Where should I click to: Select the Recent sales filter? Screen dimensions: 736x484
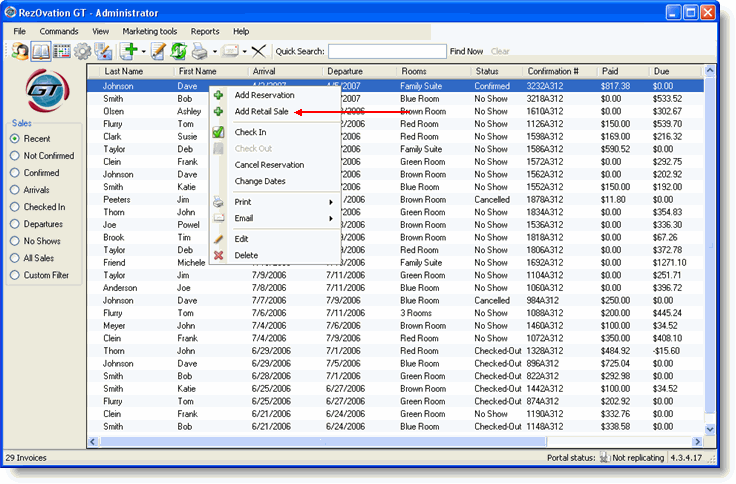[x=30, y=139]
